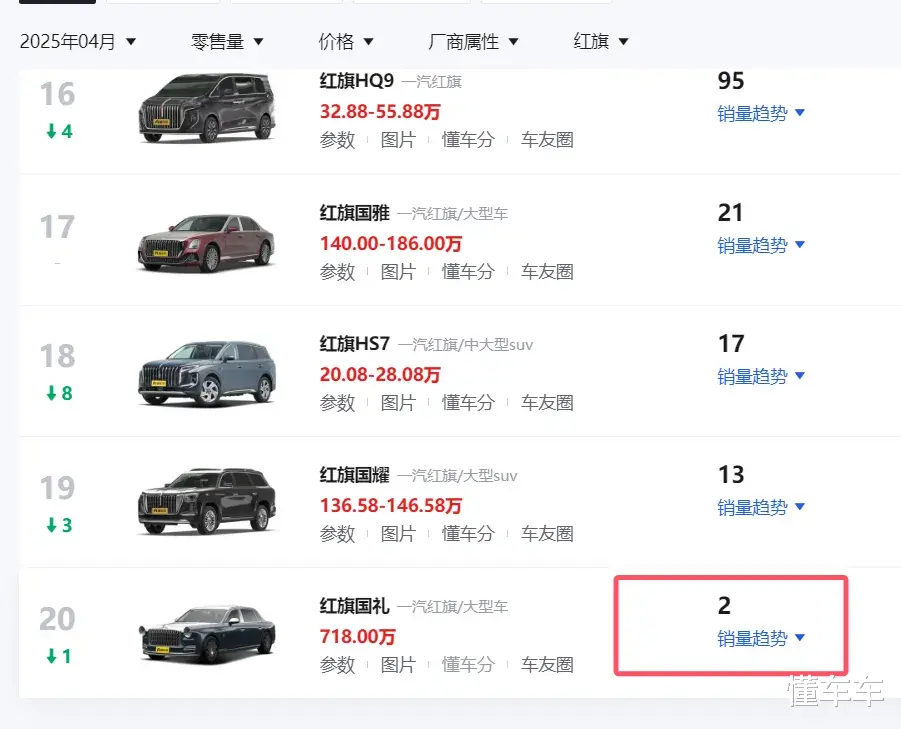Open the 2025年04月 date dropdown
901x729 pixels.
pyautogui.click(x=78, y=42)
